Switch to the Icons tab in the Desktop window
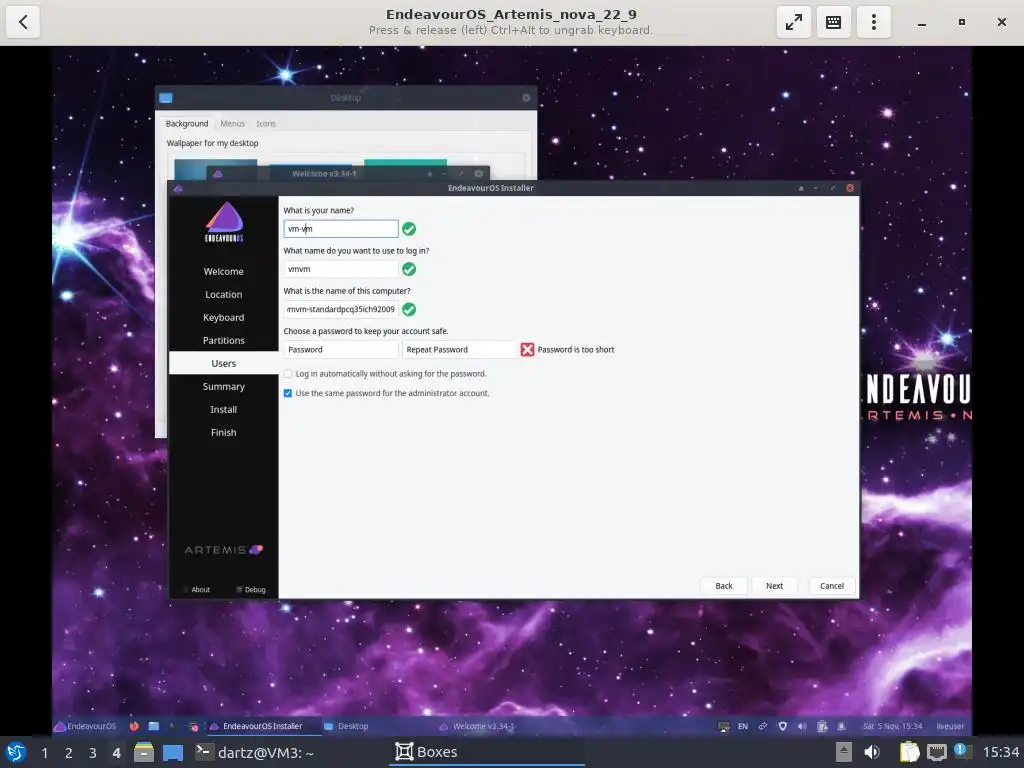 click(266, 123)
